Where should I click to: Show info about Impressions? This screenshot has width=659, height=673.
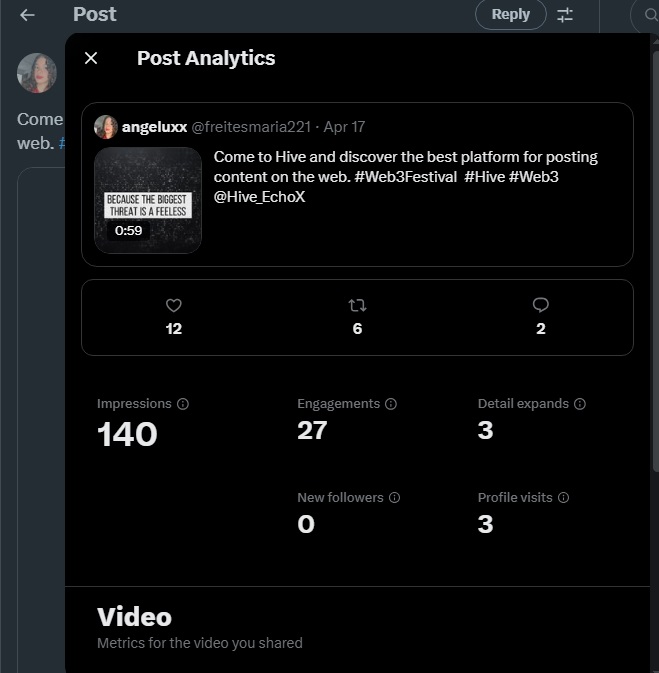183,404
